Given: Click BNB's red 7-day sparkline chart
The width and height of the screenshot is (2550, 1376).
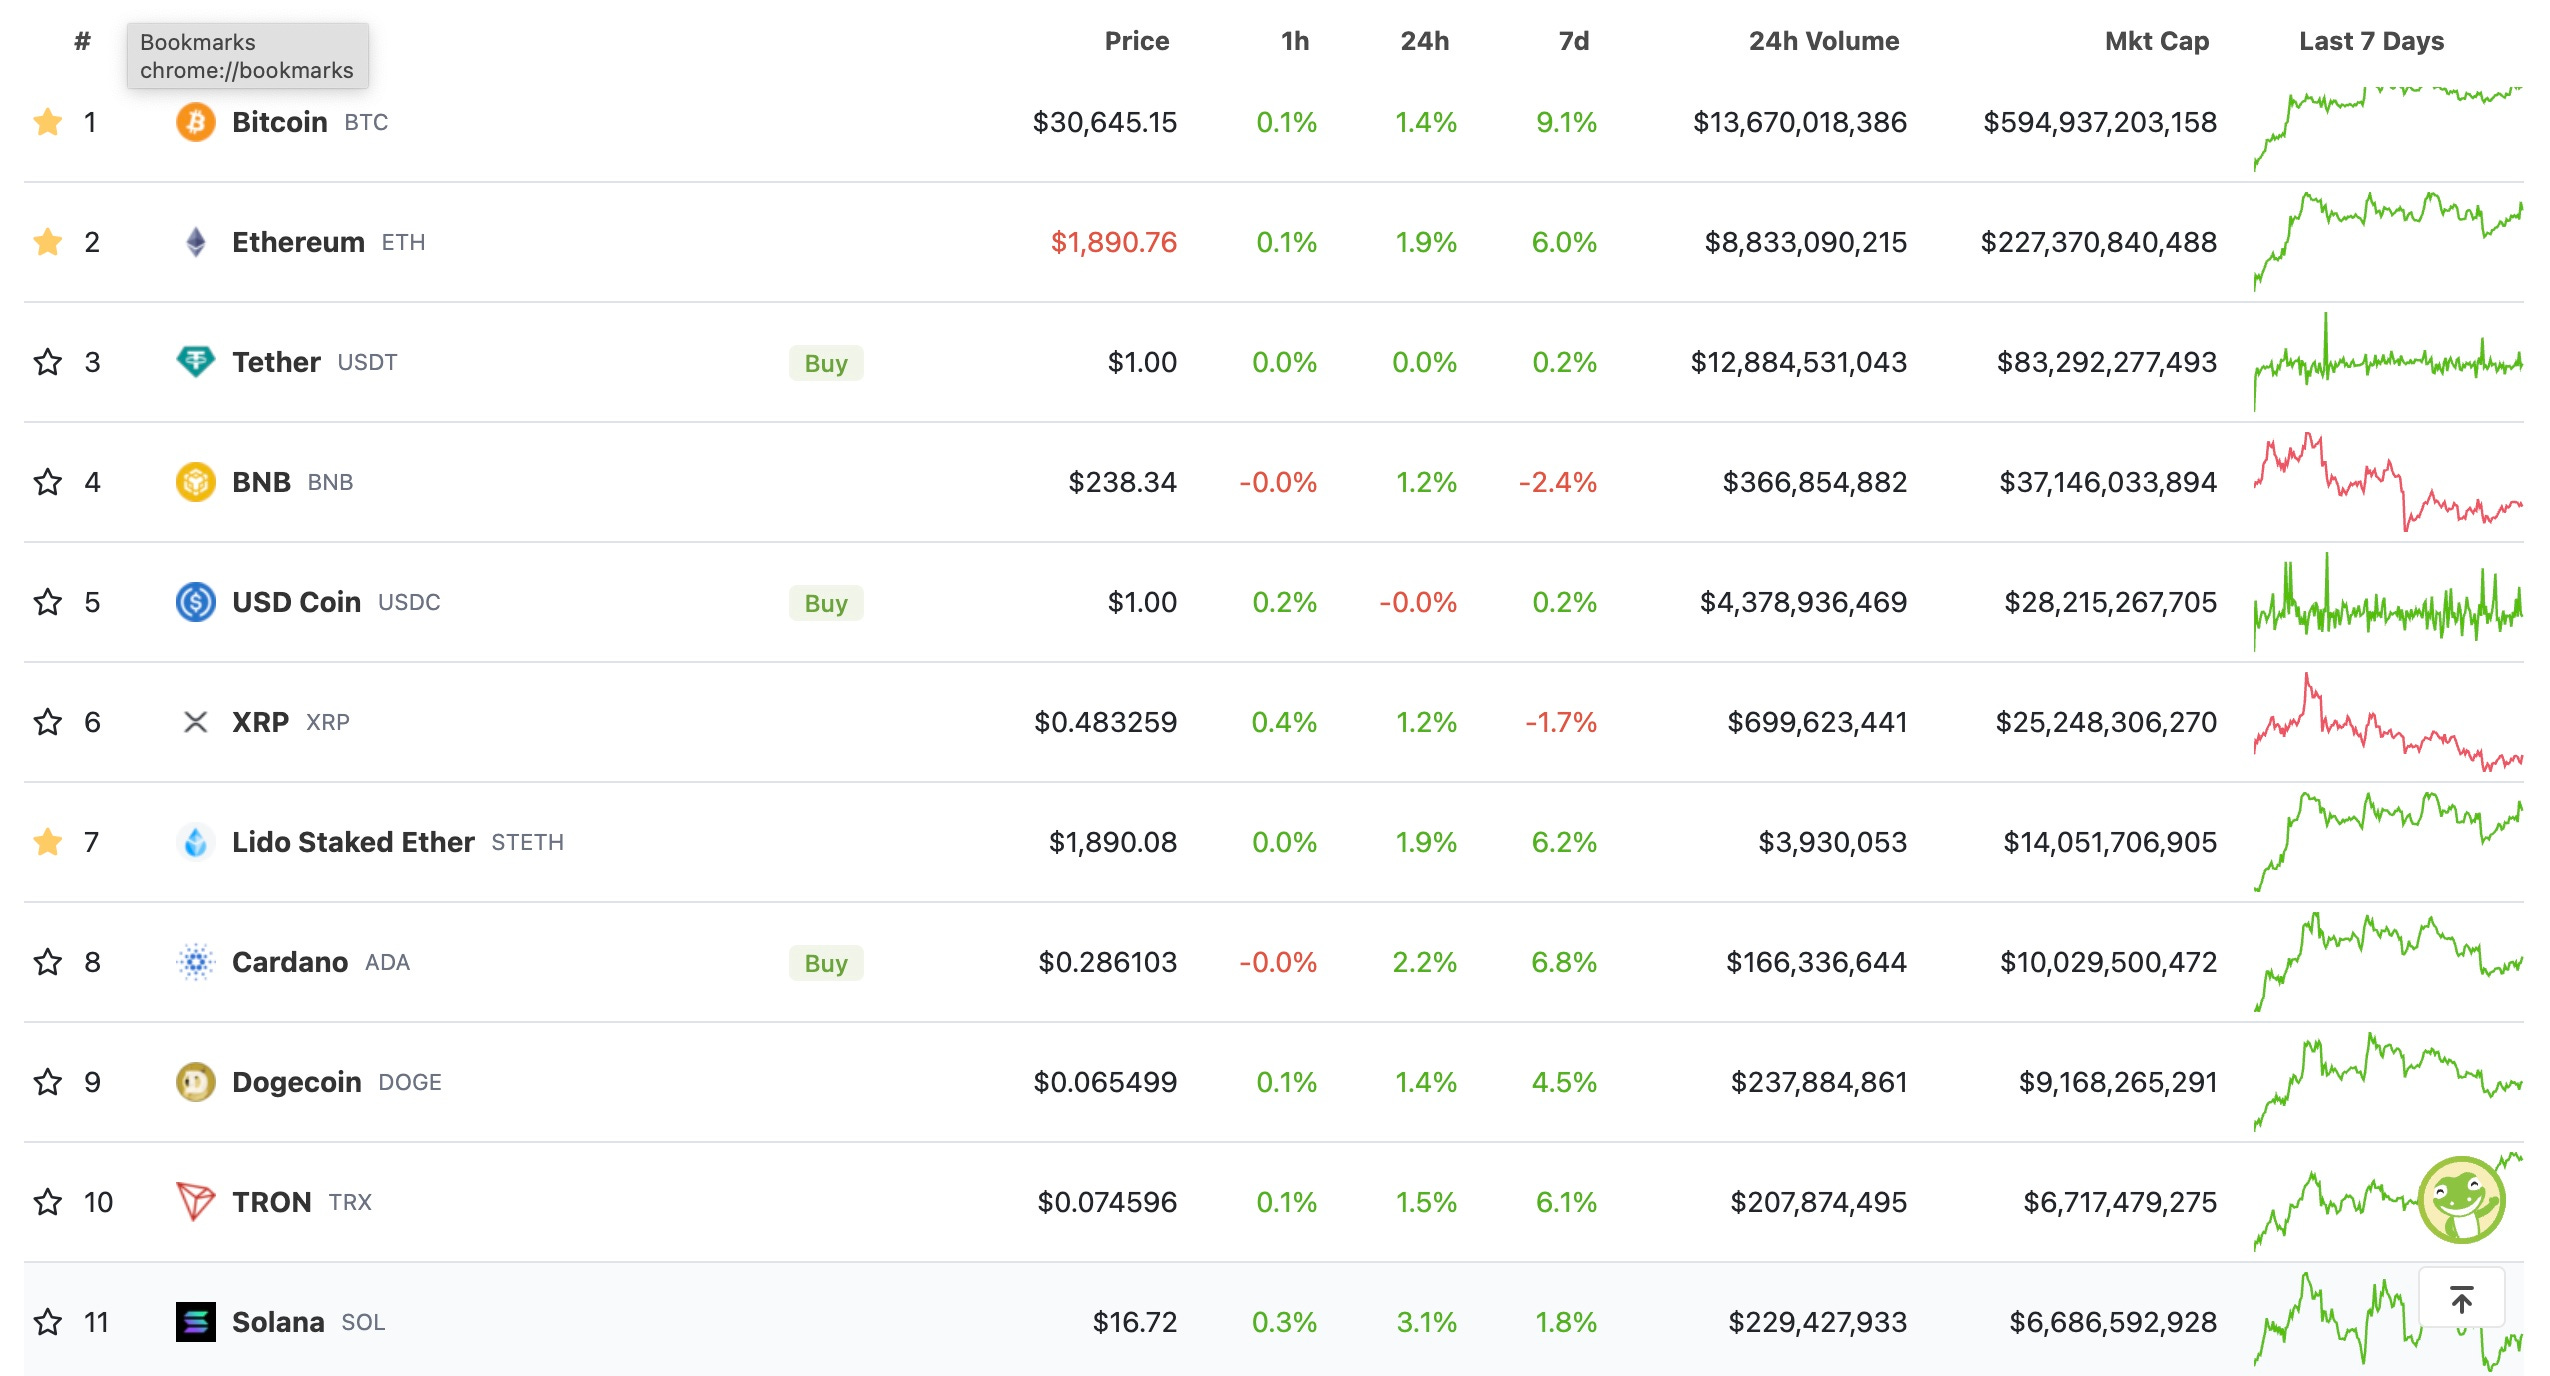Looking at the screenshot, I should click(x=2388, y=482).
